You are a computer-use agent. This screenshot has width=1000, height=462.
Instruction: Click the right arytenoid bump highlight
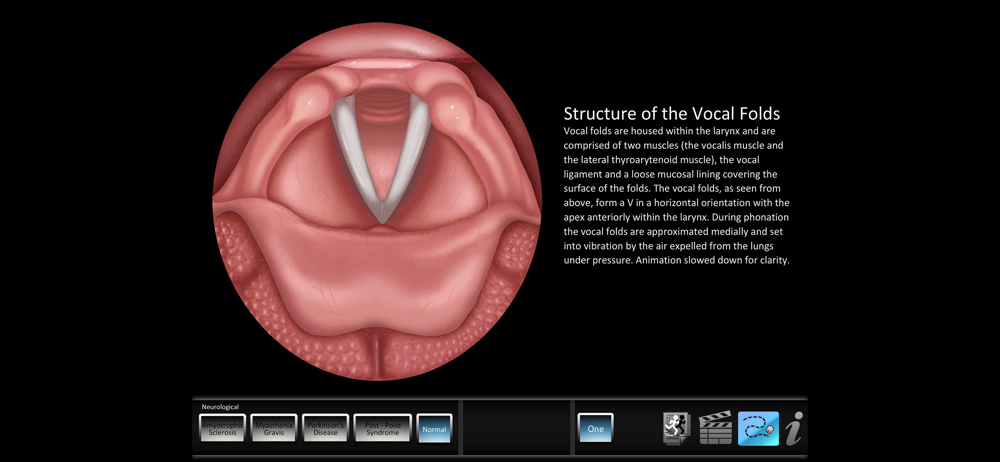[454, 105]
